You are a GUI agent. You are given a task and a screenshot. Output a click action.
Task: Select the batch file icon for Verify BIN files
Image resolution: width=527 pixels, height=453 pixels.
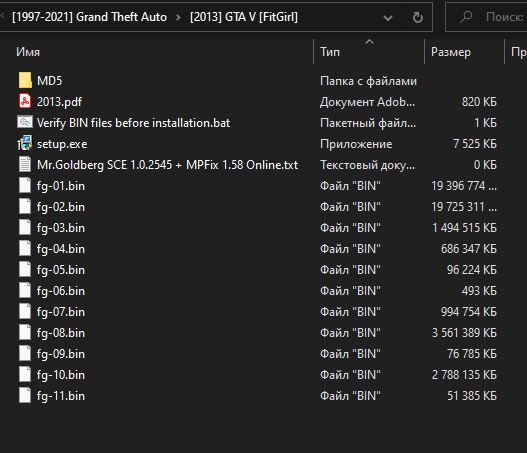(x=25, y=122)
